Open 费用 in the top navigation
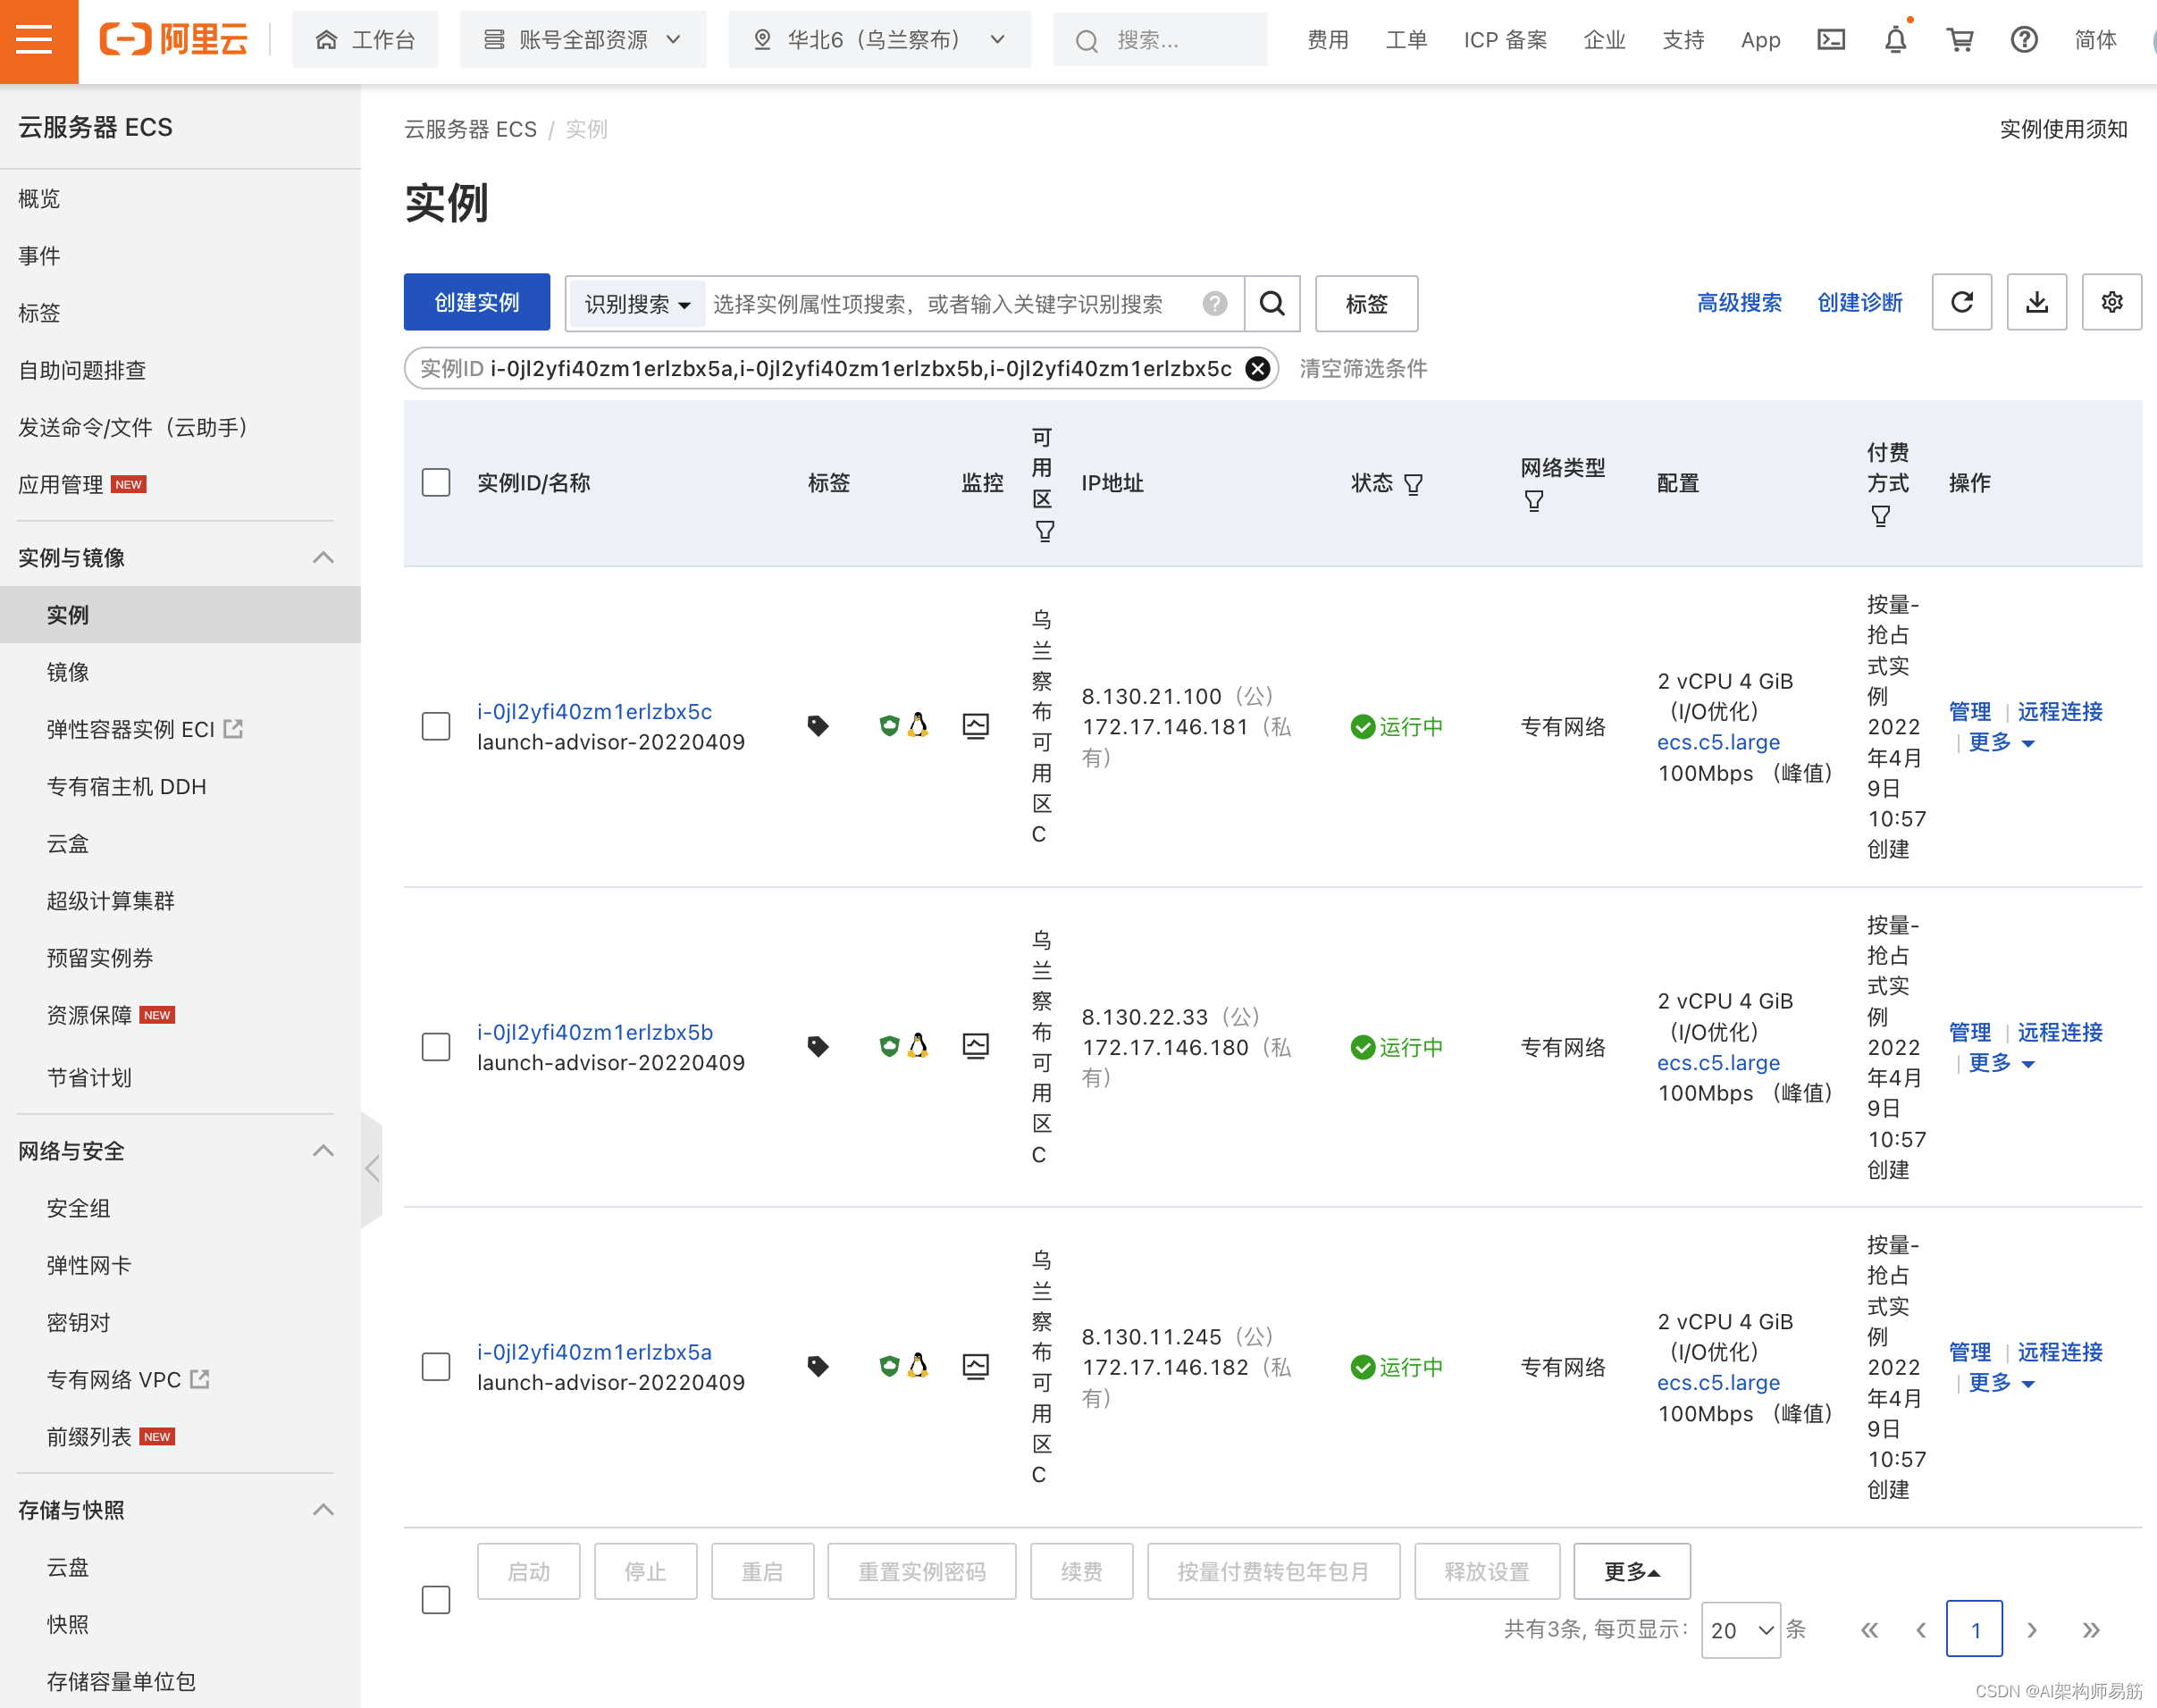 (1328, 40)
